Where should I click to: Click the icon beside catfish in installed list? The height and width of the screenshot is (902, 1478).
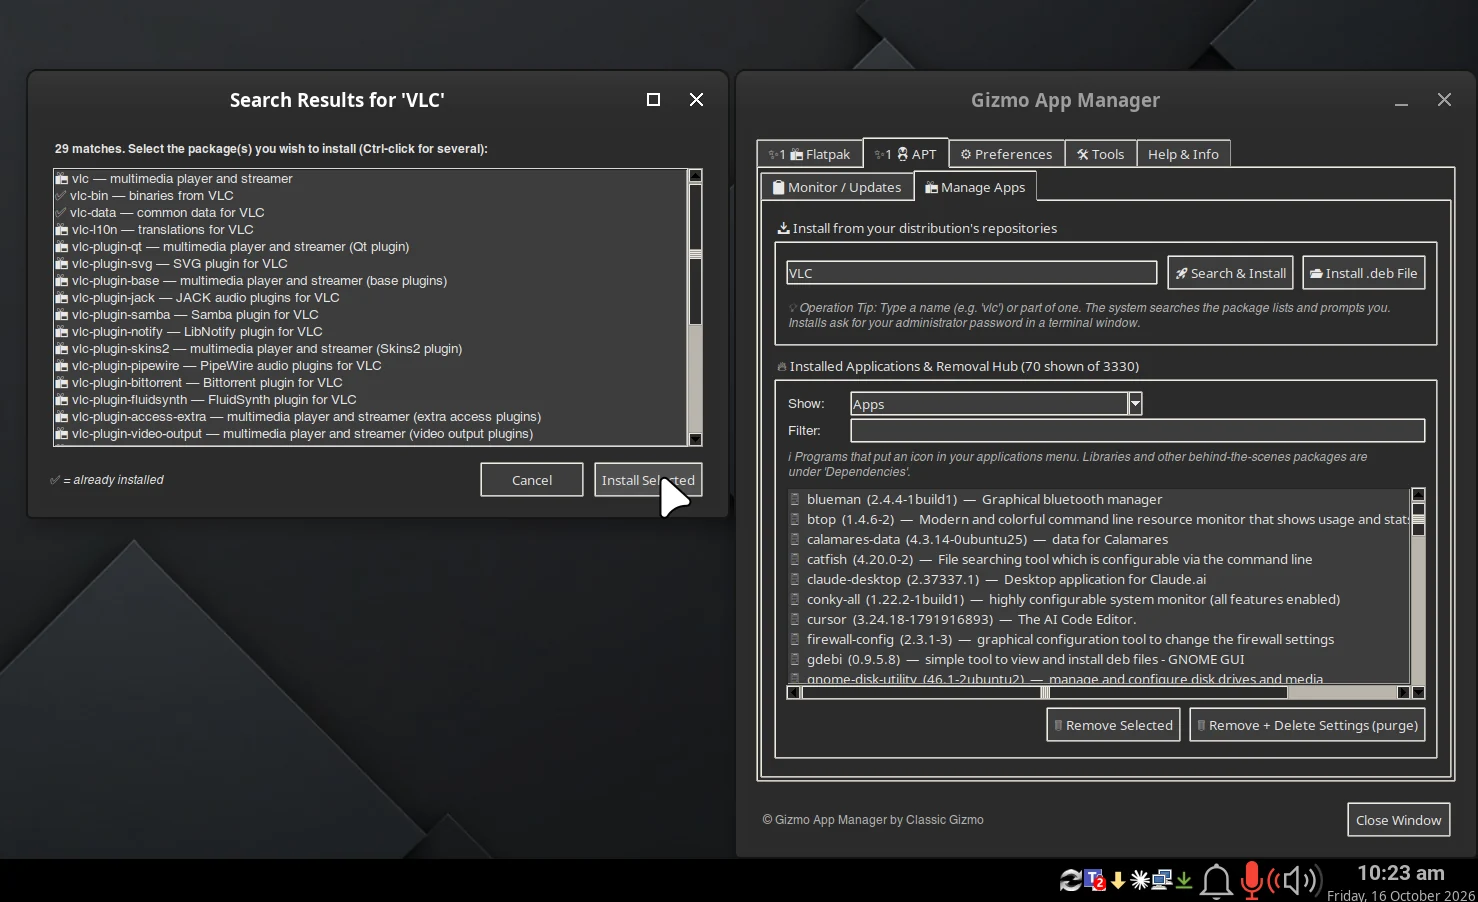tap(795, 559)
